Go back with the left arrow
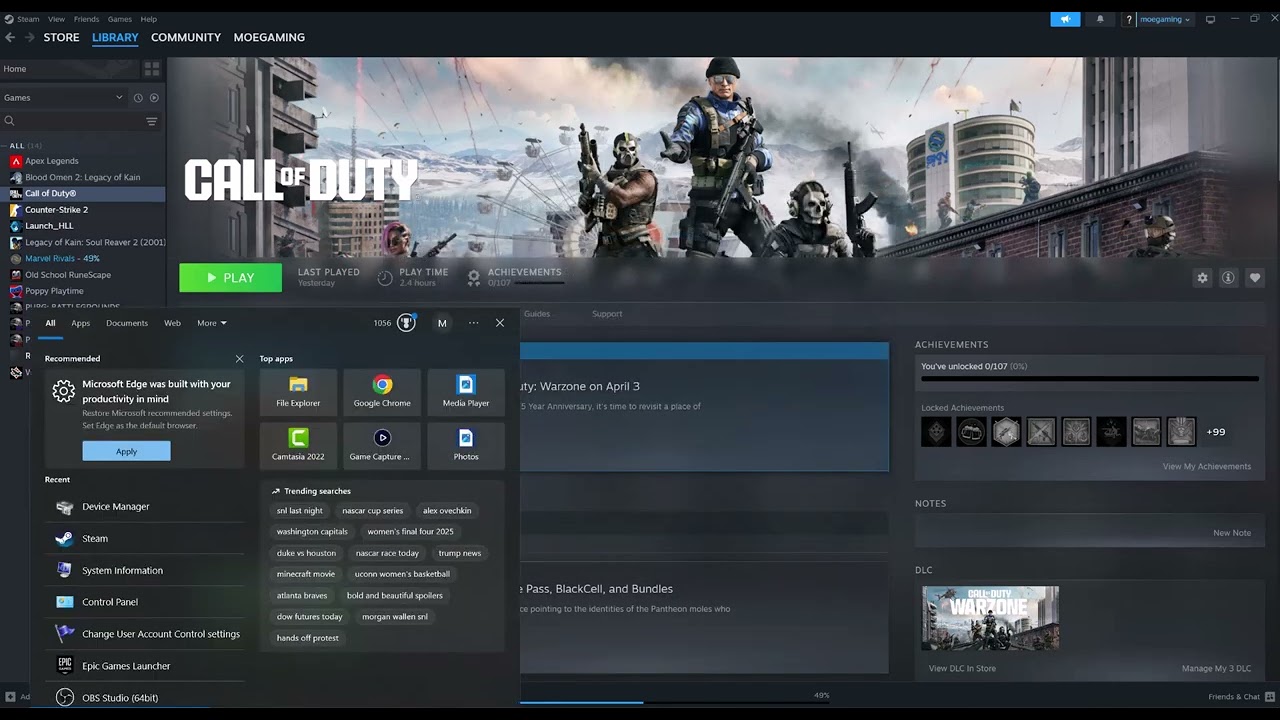The width and height of the screenshot is (1280, 720). [x=10, y=37]
